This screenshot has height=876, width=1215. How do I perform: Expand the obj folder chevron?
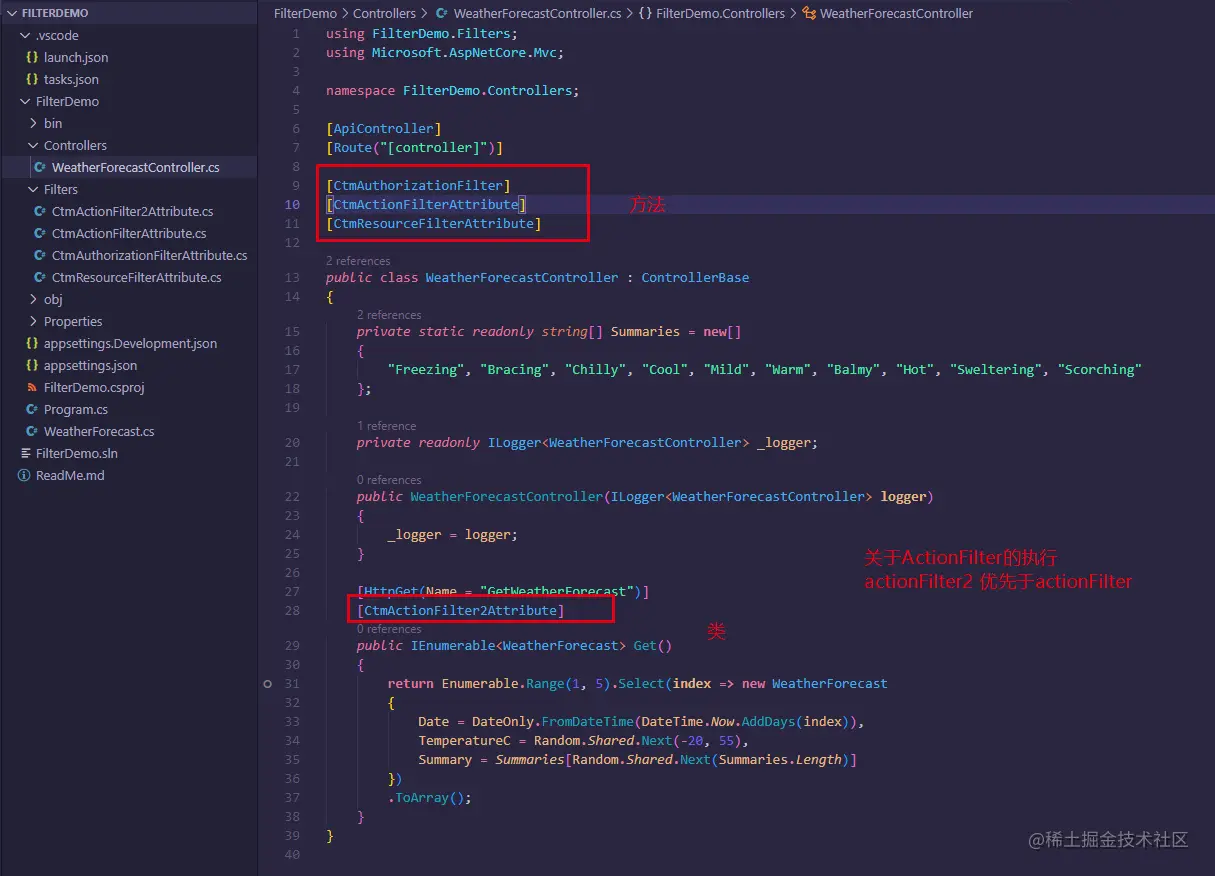pyautogui.click(x=33, y=300)
